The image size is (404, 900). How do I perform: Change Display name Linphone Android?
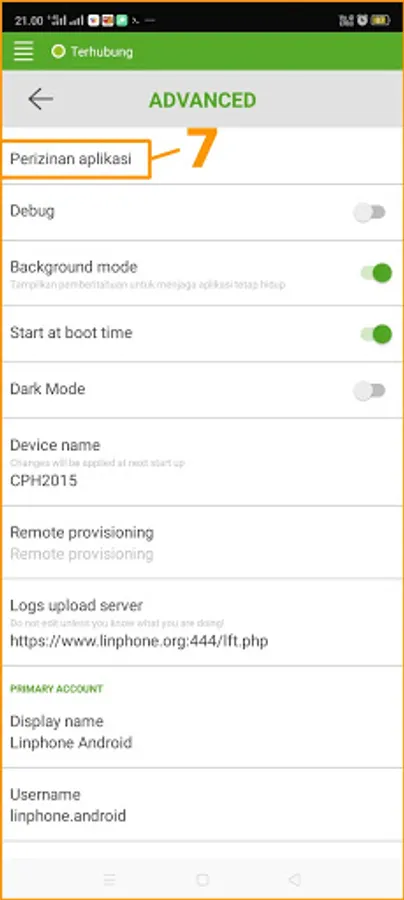pyautogui.click(x=202, y=732)
